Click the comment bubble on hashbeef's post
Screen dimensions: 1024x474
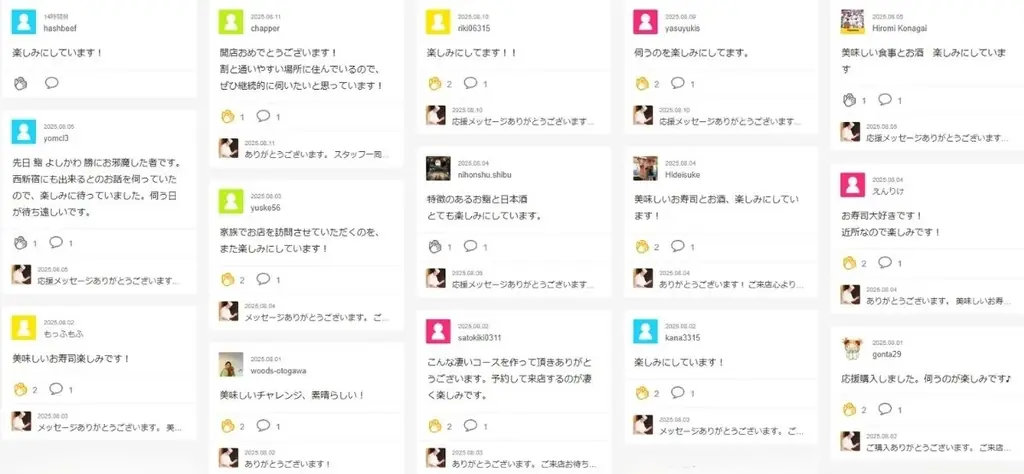52,83
